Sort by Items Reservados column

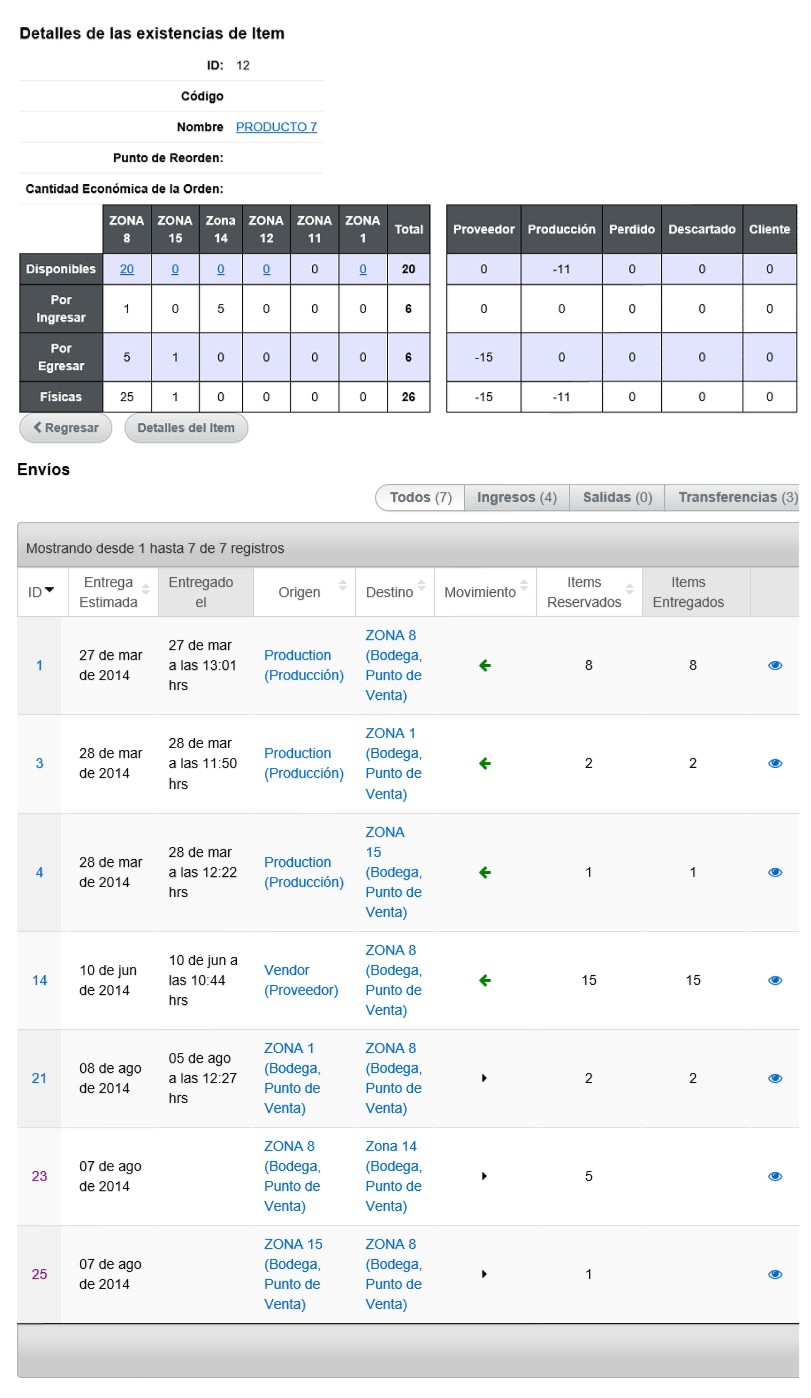[x=589, y=592]
